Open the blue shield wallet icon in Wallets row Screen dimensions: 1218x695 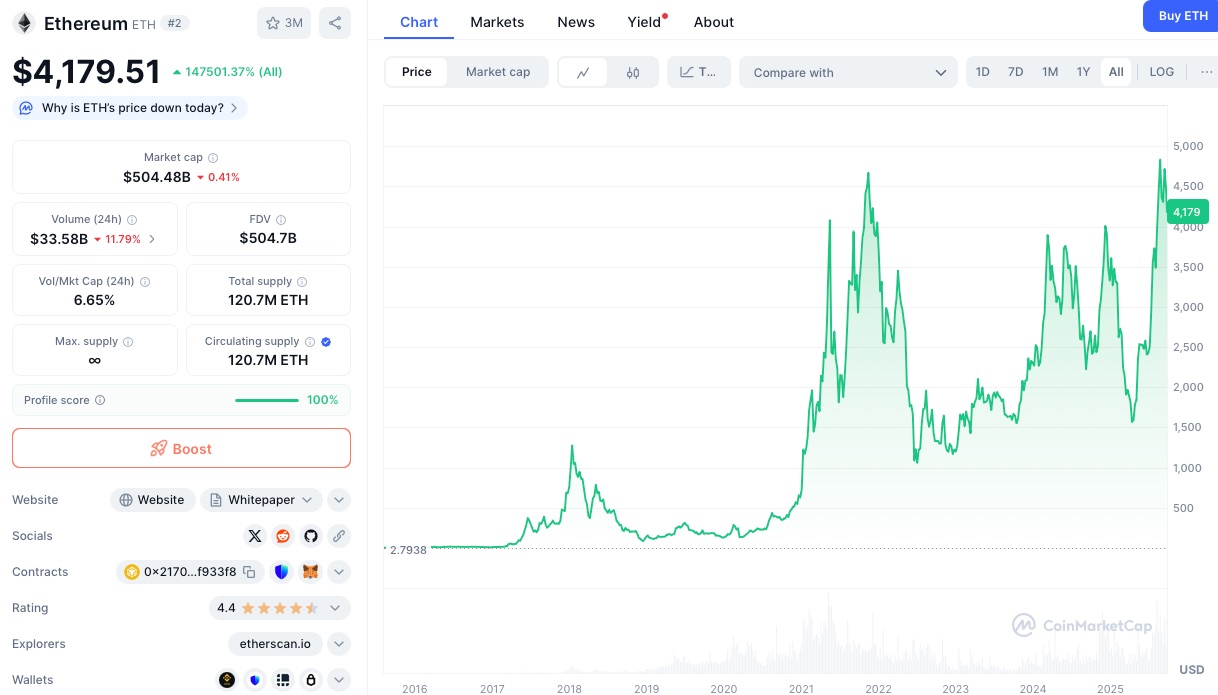(255, 680)
